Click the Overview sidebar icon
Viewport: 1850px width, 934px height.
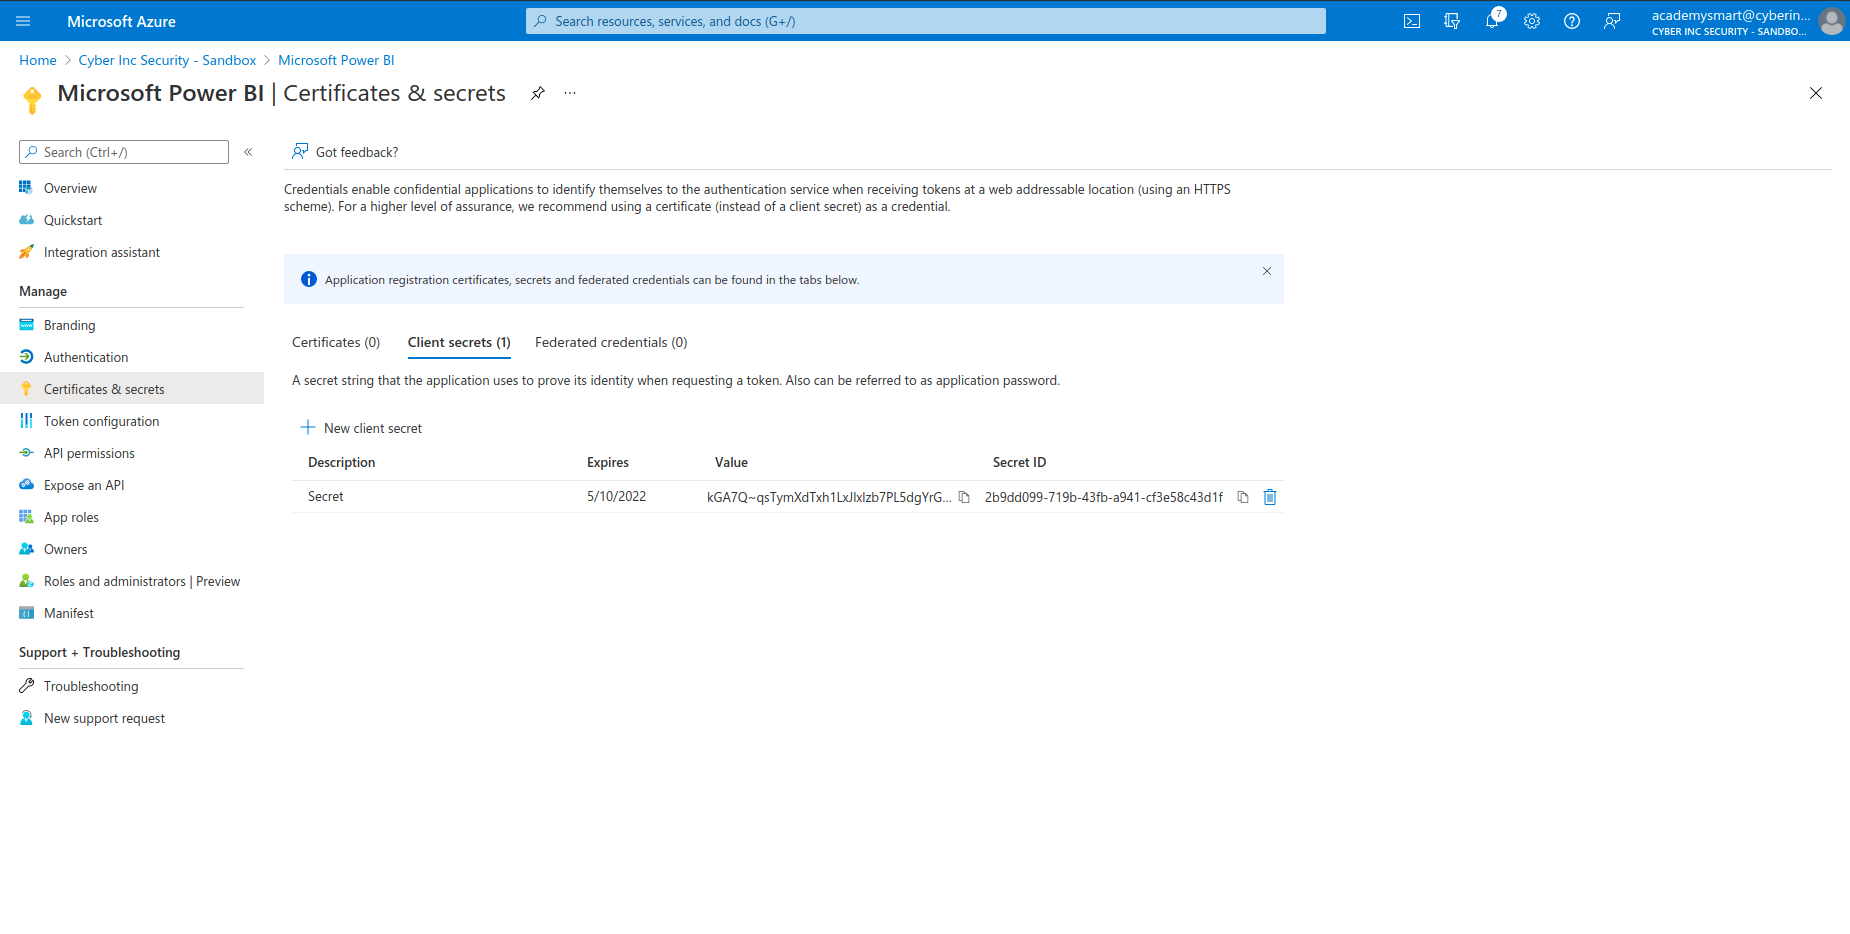click(26, 188)
